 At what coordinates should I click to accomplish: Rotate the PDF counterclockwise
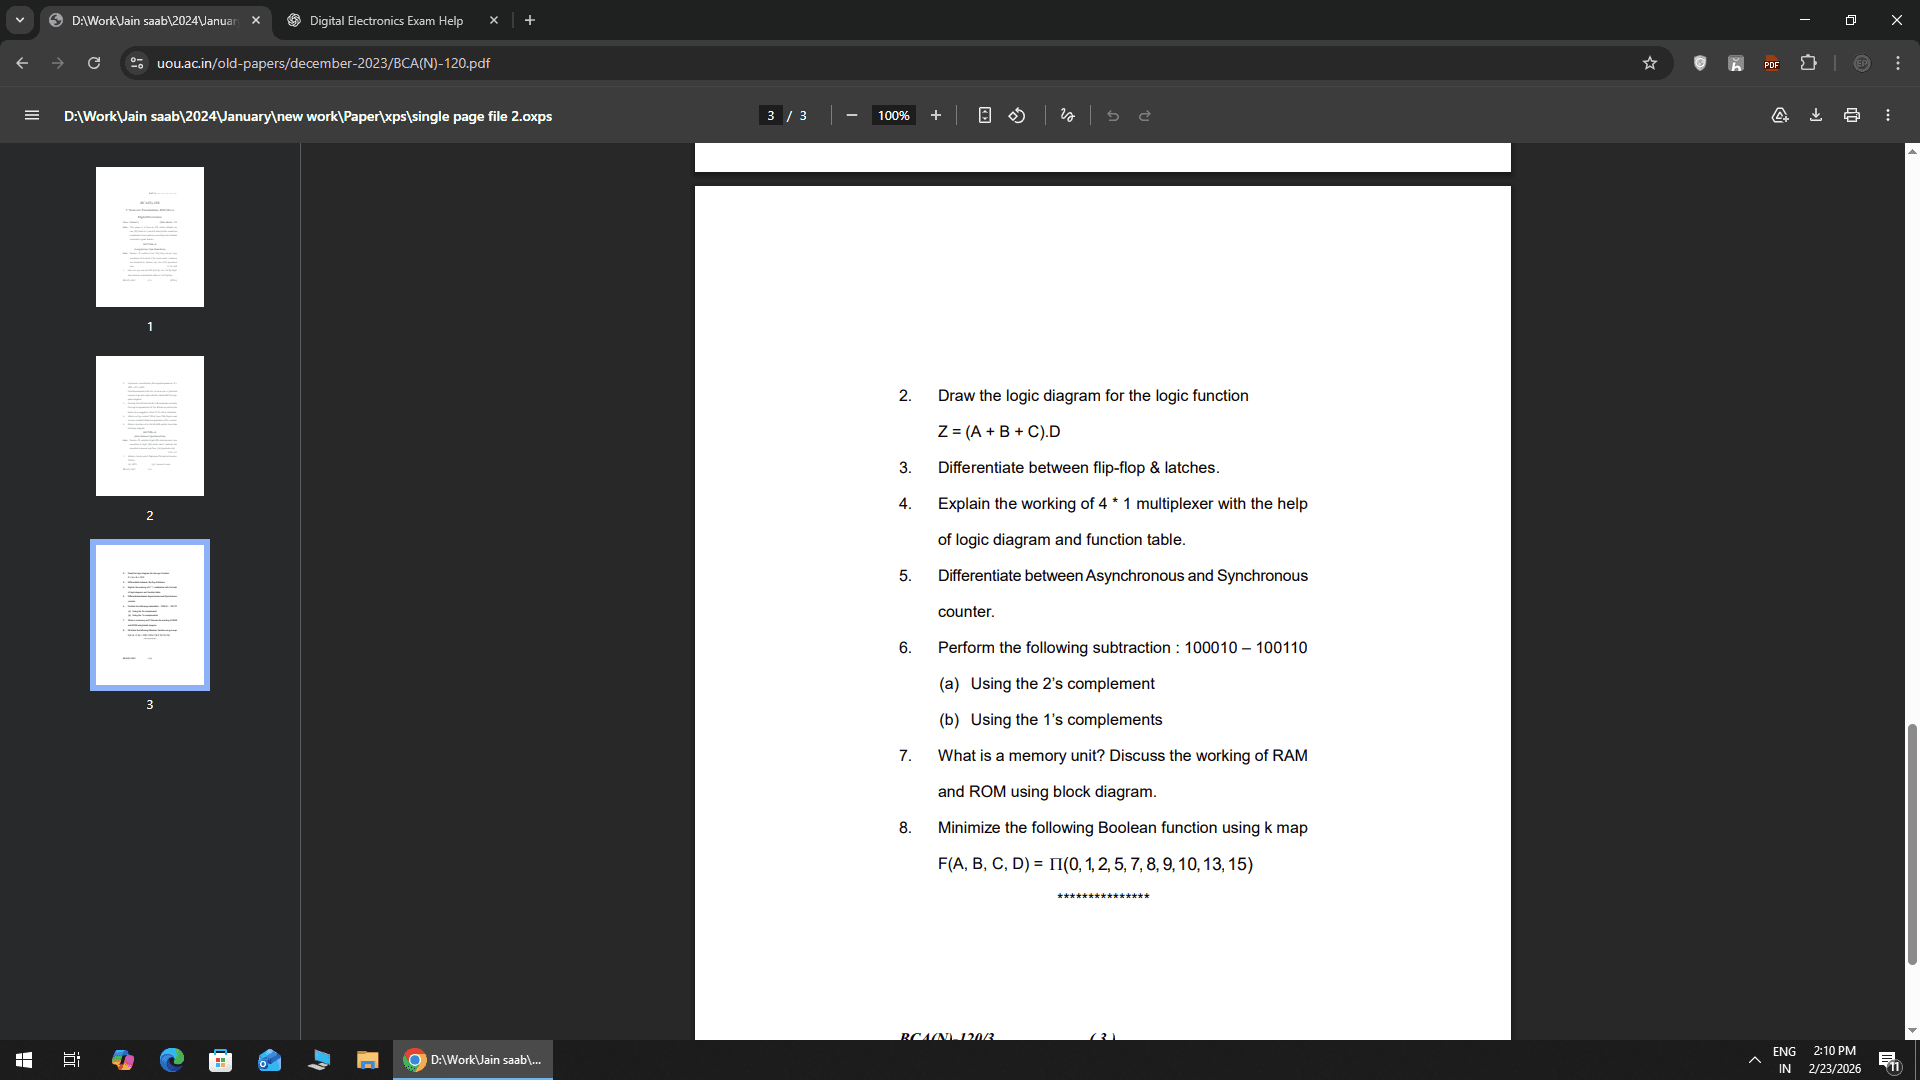tap(1017, 116)
